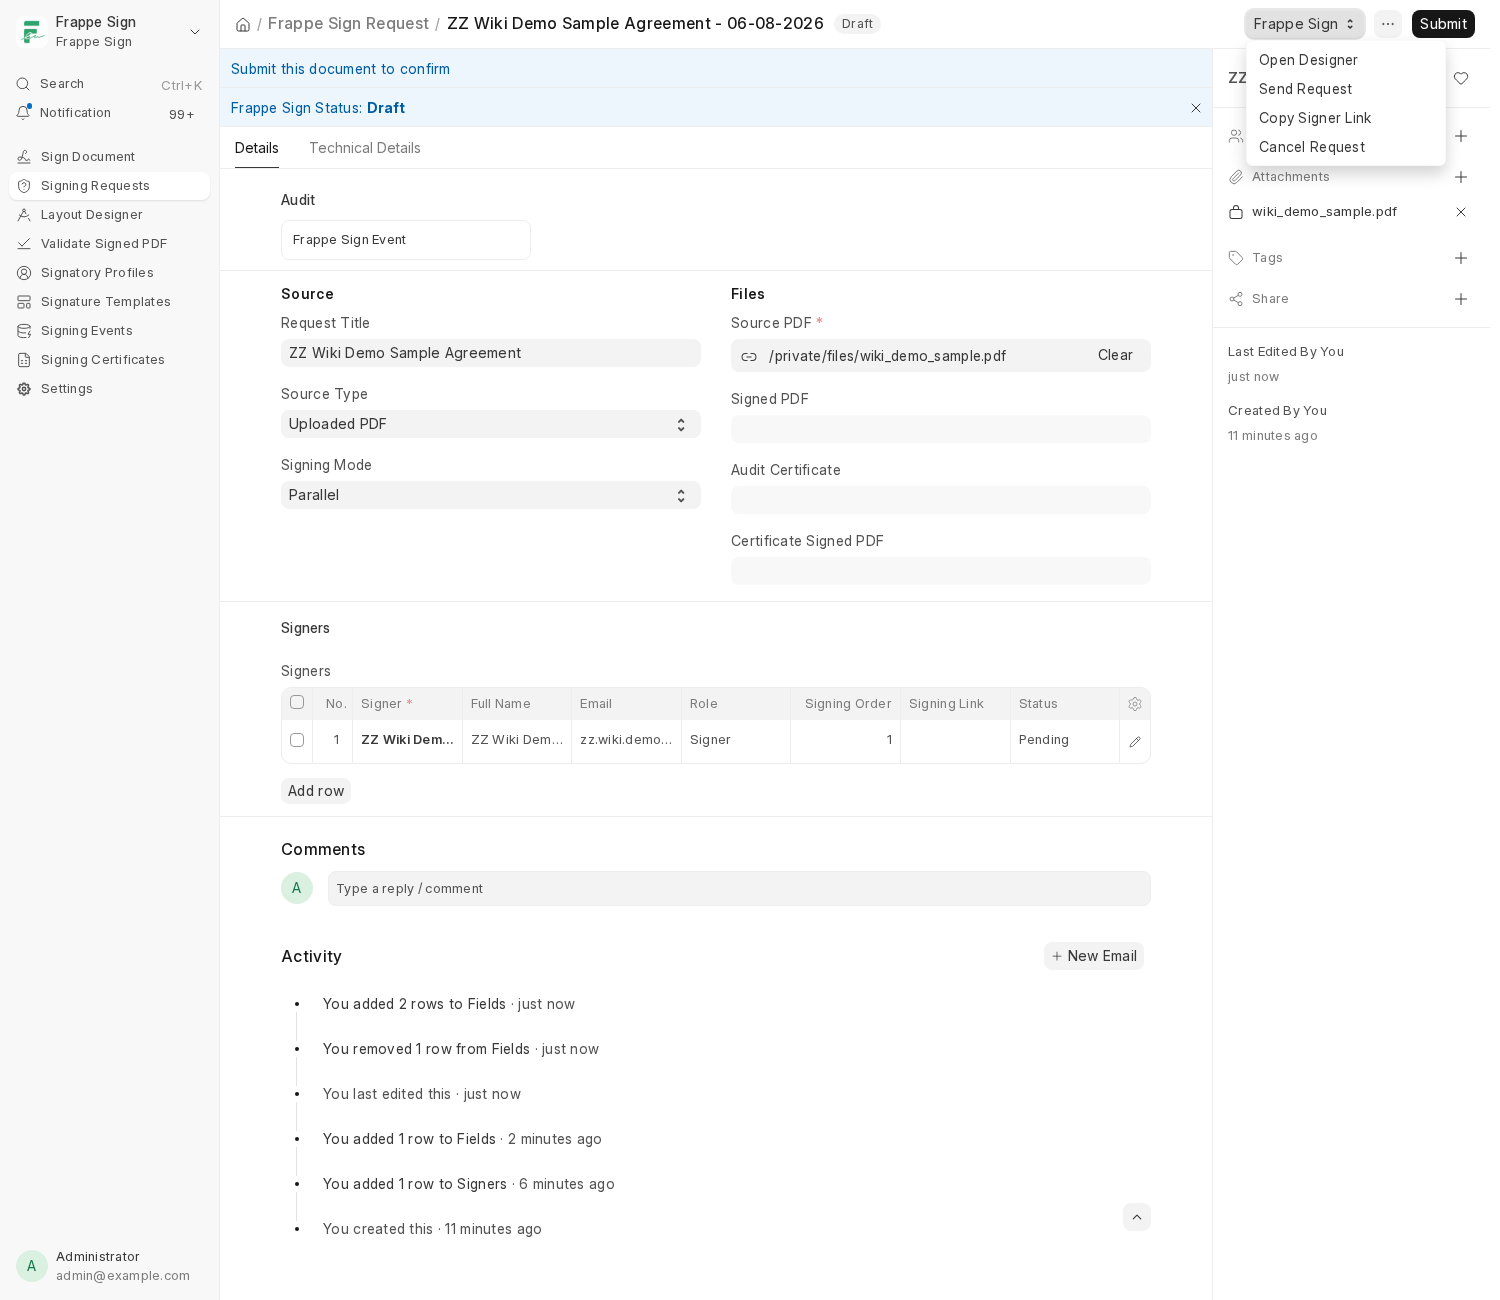Screen dimensions: 1500x1300
Task: Switch to the Details tab
Action: (257, 148)
